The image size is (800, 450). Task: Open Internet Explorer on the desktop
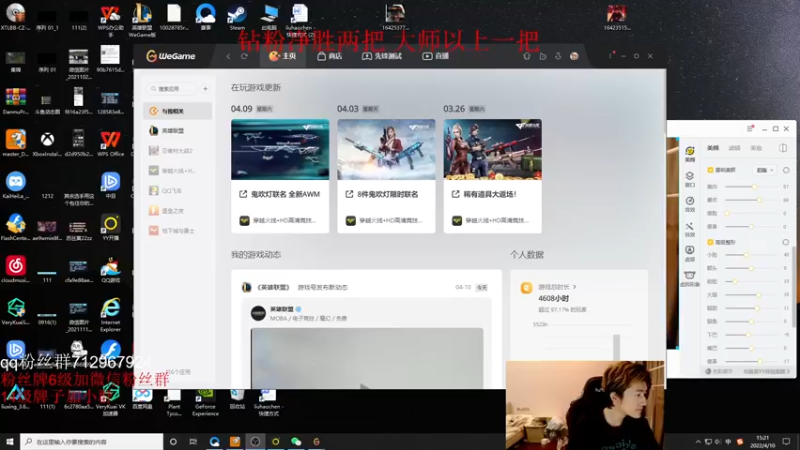pos(110,315)
